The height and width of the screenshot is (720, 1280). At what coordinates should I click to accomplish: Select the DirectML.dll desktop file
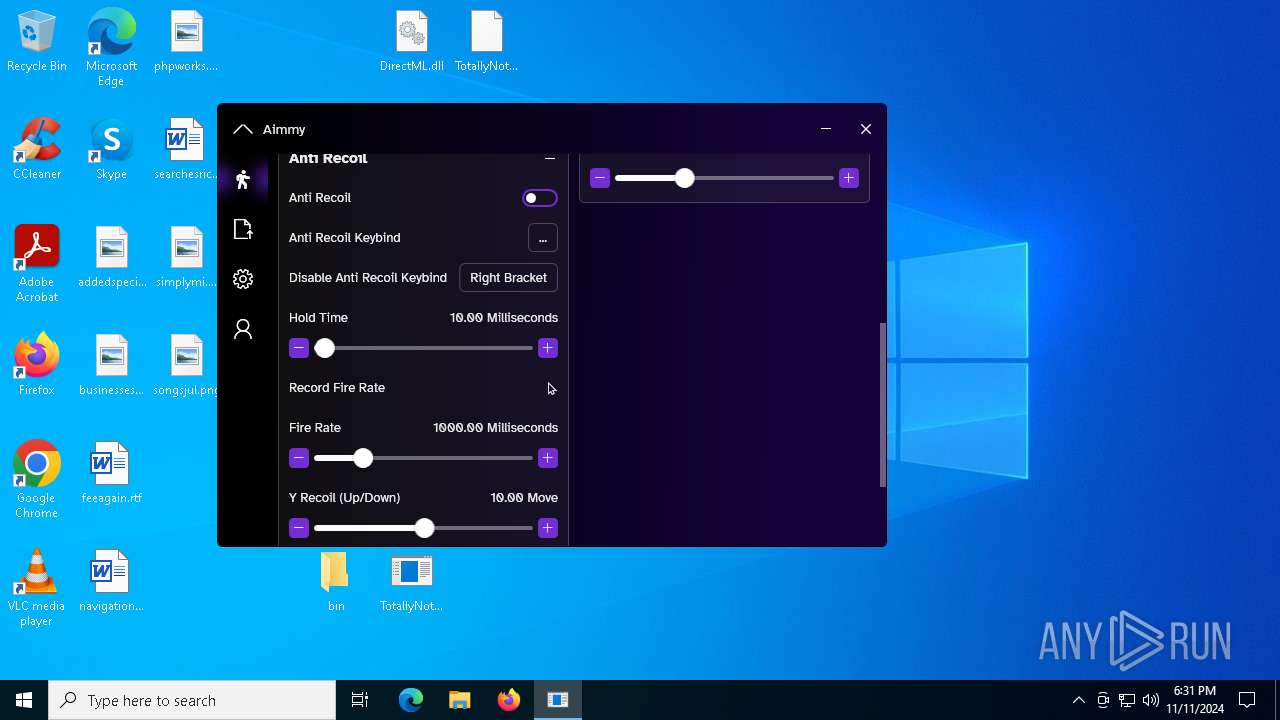click(x=411, y=42)
